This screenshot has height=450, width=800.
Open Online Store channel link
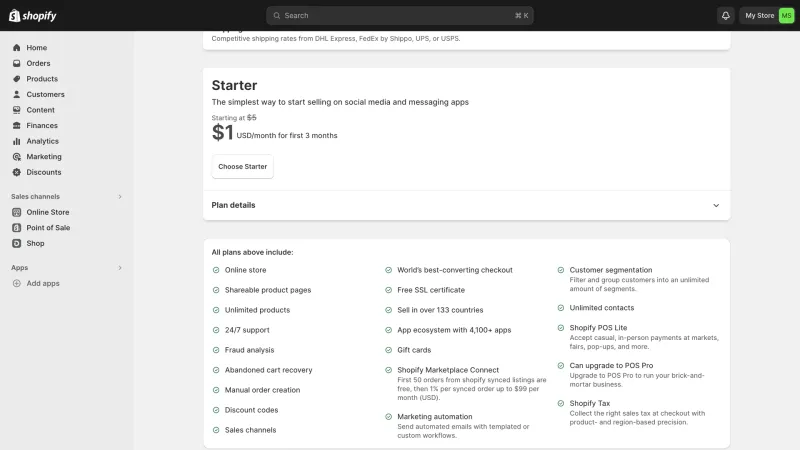pos(47,212)
